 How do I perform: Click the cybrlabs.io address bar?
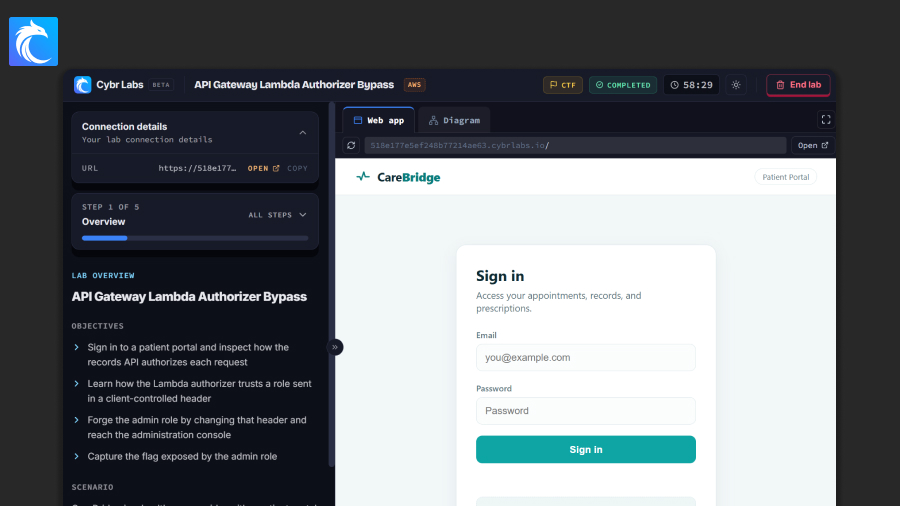click(575, 145)
